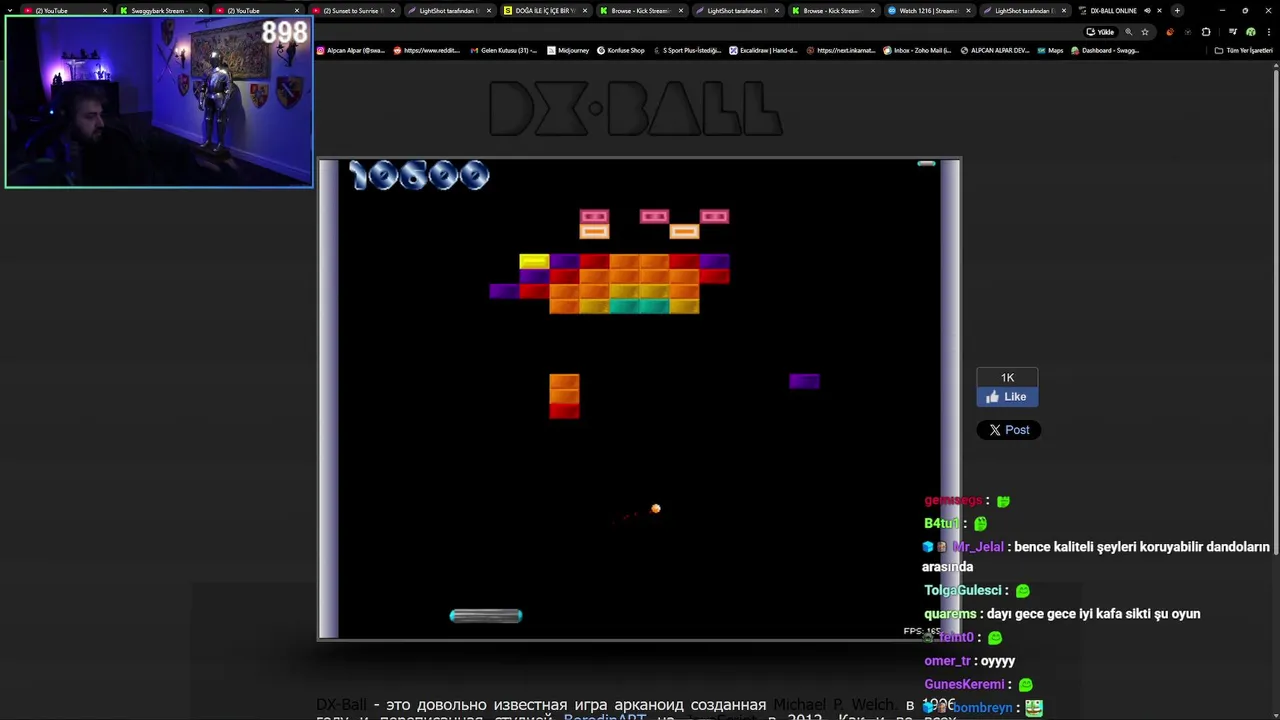Mute the DX-BALL ONLINE tab audio
The height and width of the screenshot is (720, 1280).
click(x=1147, y=11)
